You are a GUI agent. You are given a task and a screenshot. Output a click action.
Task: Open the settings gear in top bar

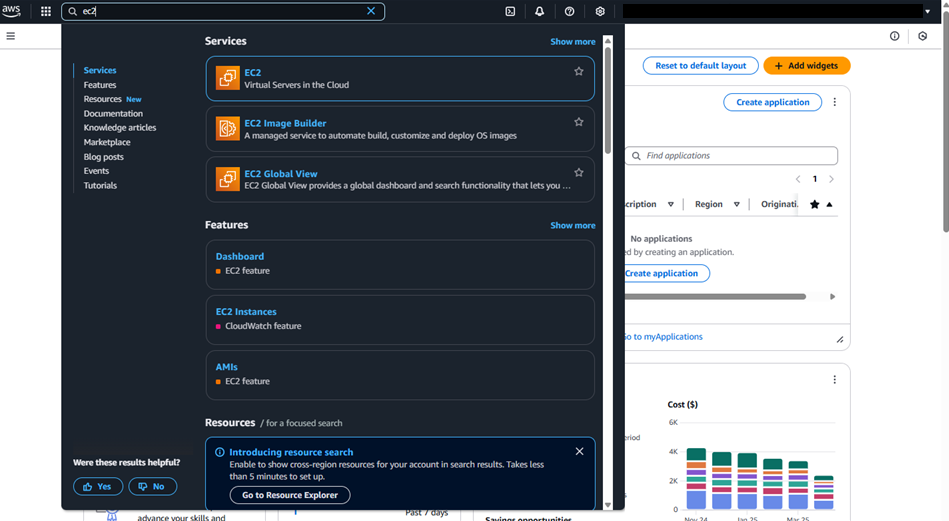600,12
